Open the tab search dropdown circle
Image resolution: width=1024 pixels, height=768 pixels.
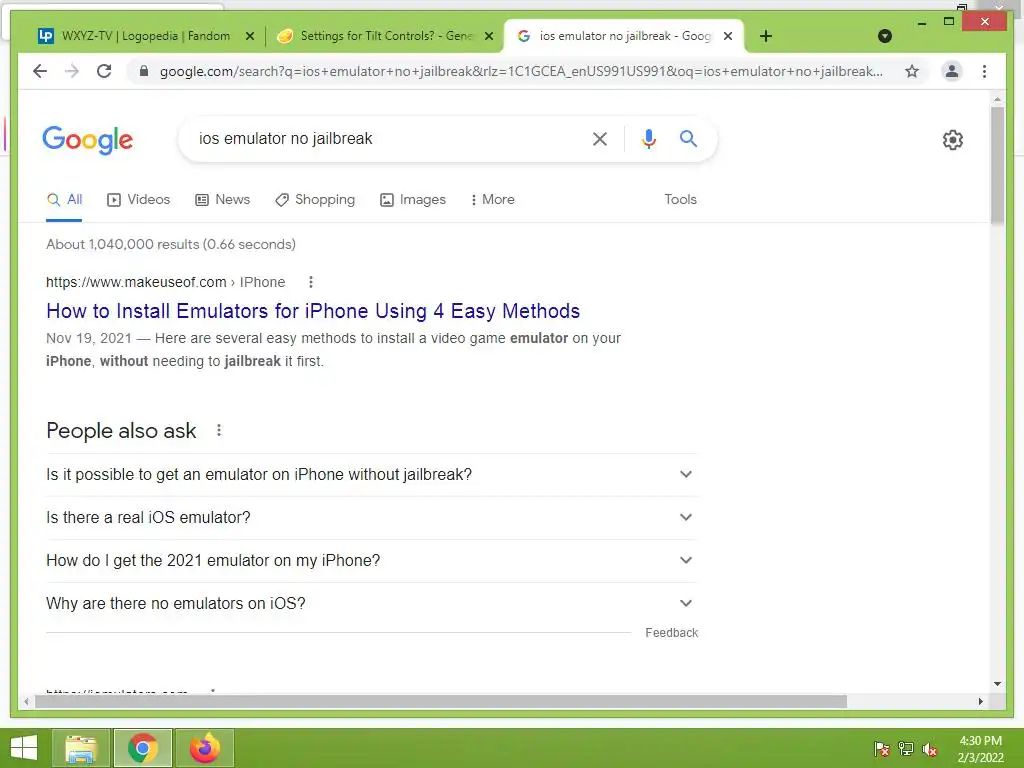pyautogui.click(x=885, y=36)
